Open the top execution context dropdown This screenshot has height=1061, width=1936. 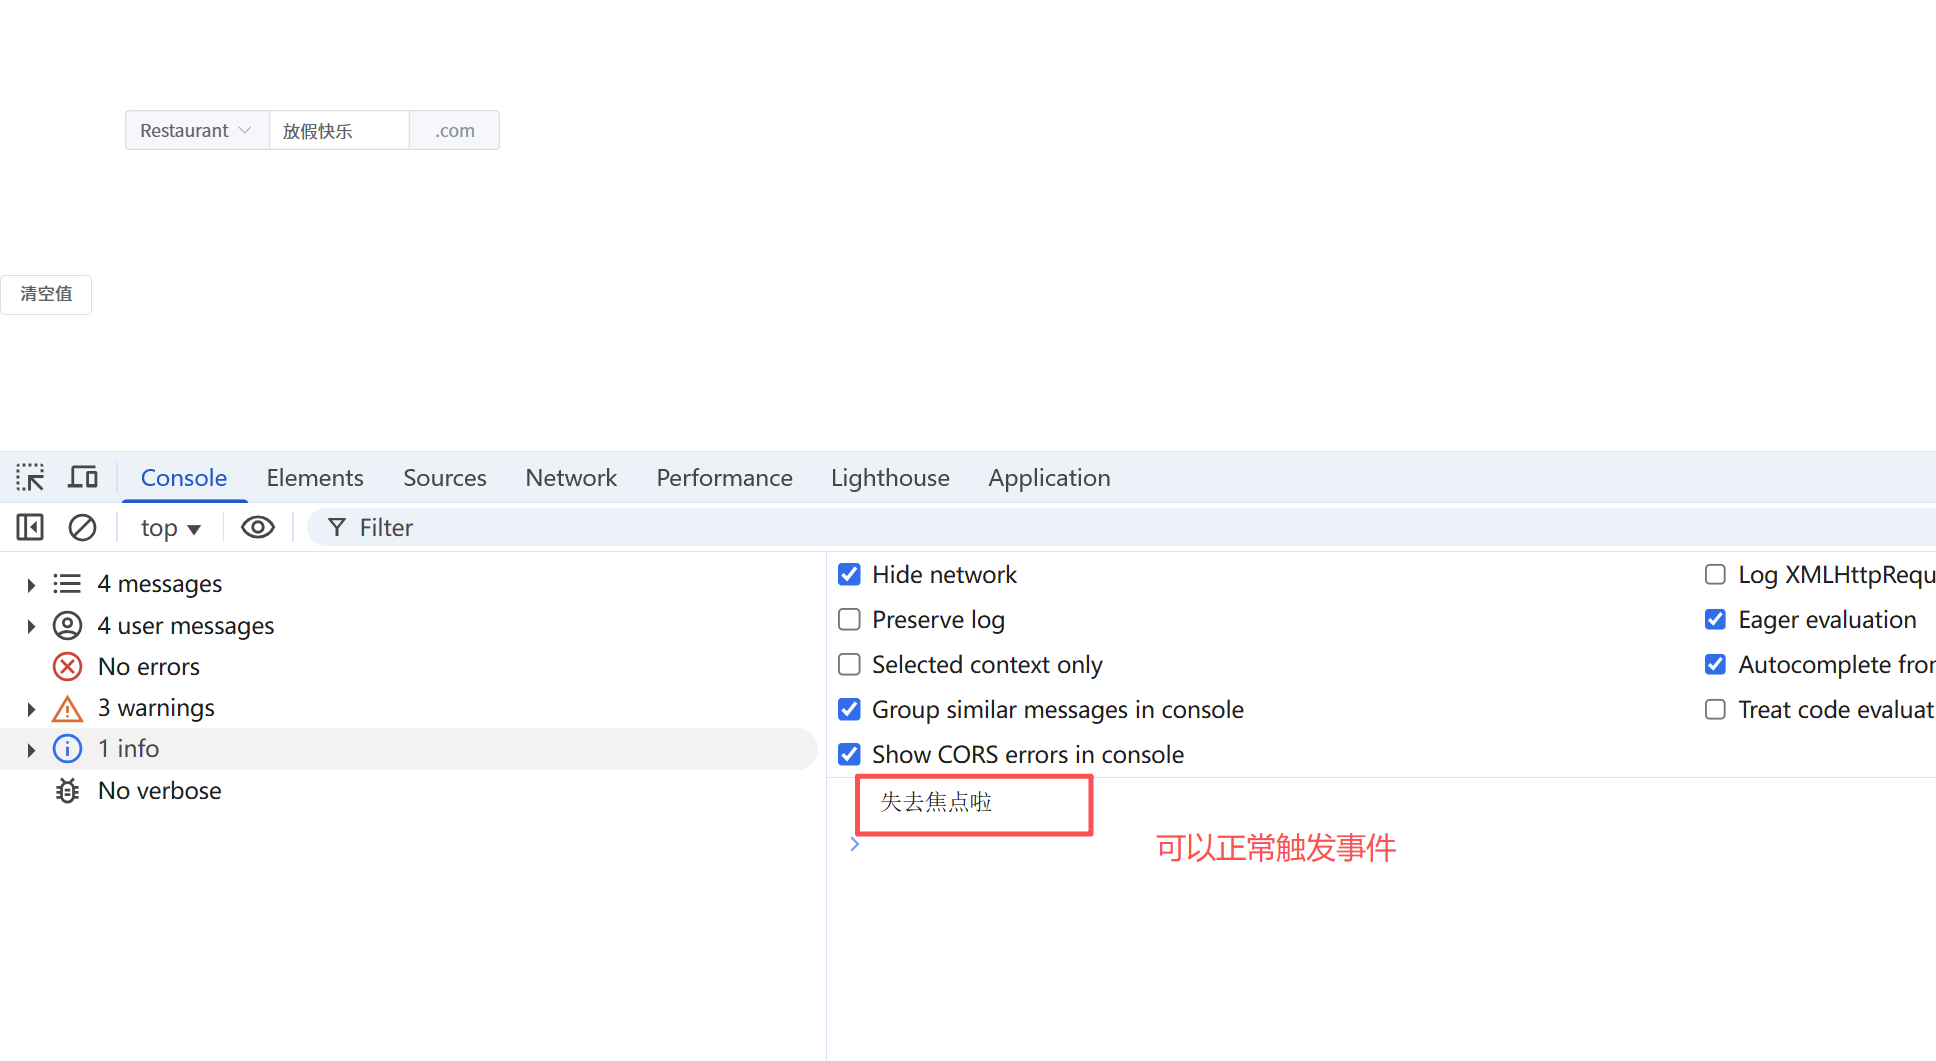[x=169, y=527]
